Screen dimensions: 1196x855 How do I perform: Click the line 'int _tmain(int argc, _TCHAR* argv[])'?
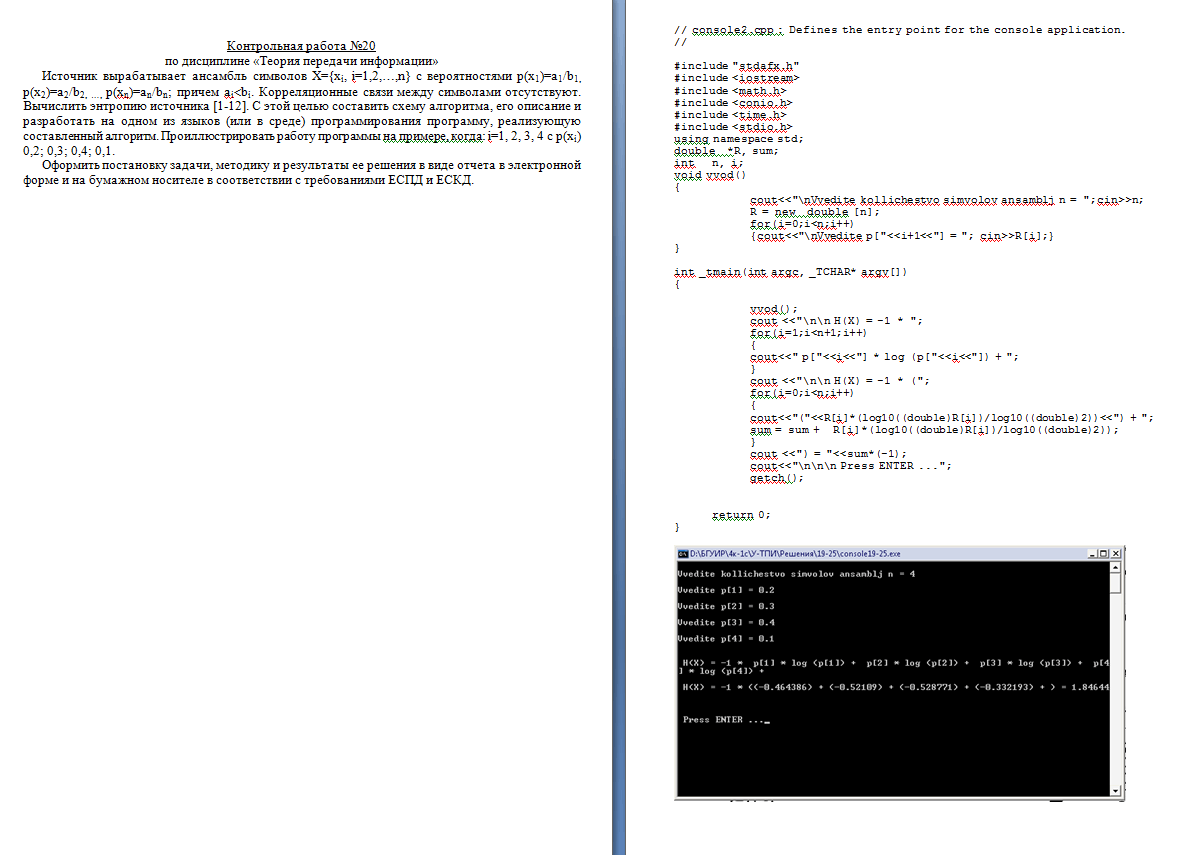790,272
